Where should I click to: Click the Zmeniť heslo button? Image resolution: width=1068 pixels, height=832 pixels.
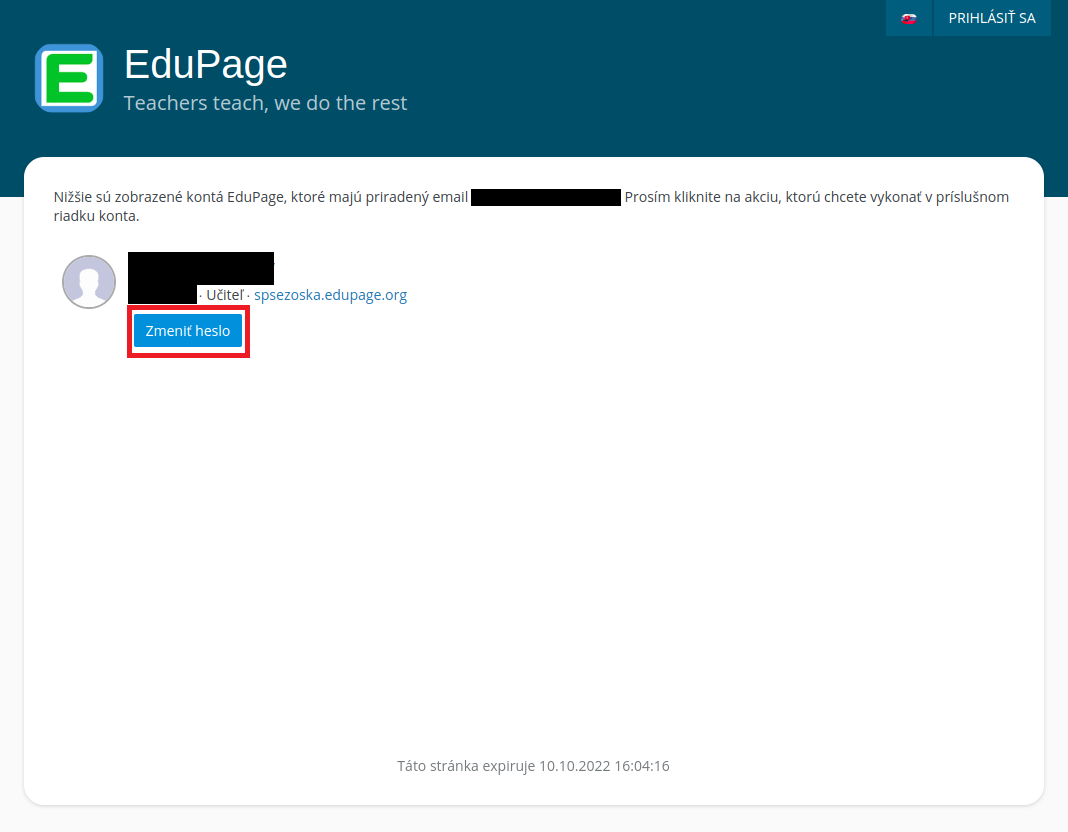pyautogui.click(x=188, y=331)
